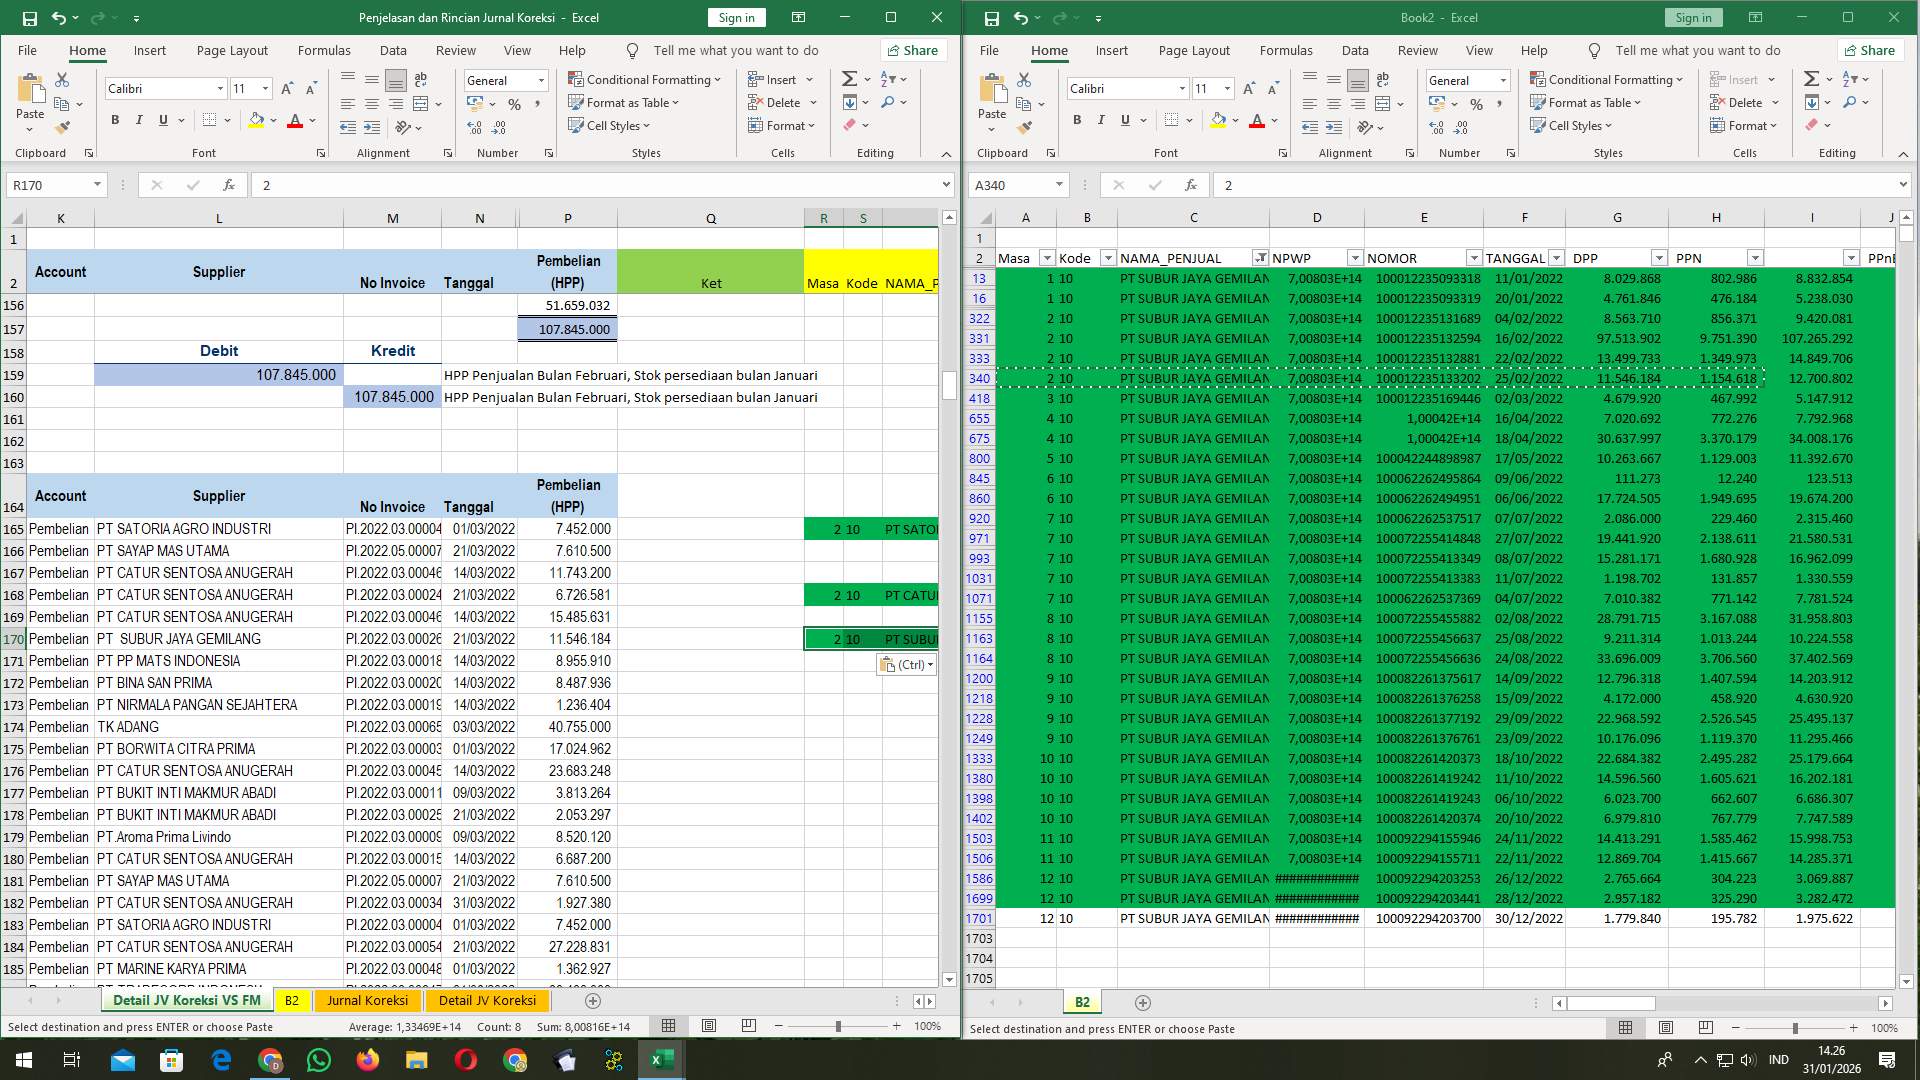Image resolution: width=1920 pixels, height=1080 pixels.
Task: Click the Name Box showing A340
Action: 1018,184
